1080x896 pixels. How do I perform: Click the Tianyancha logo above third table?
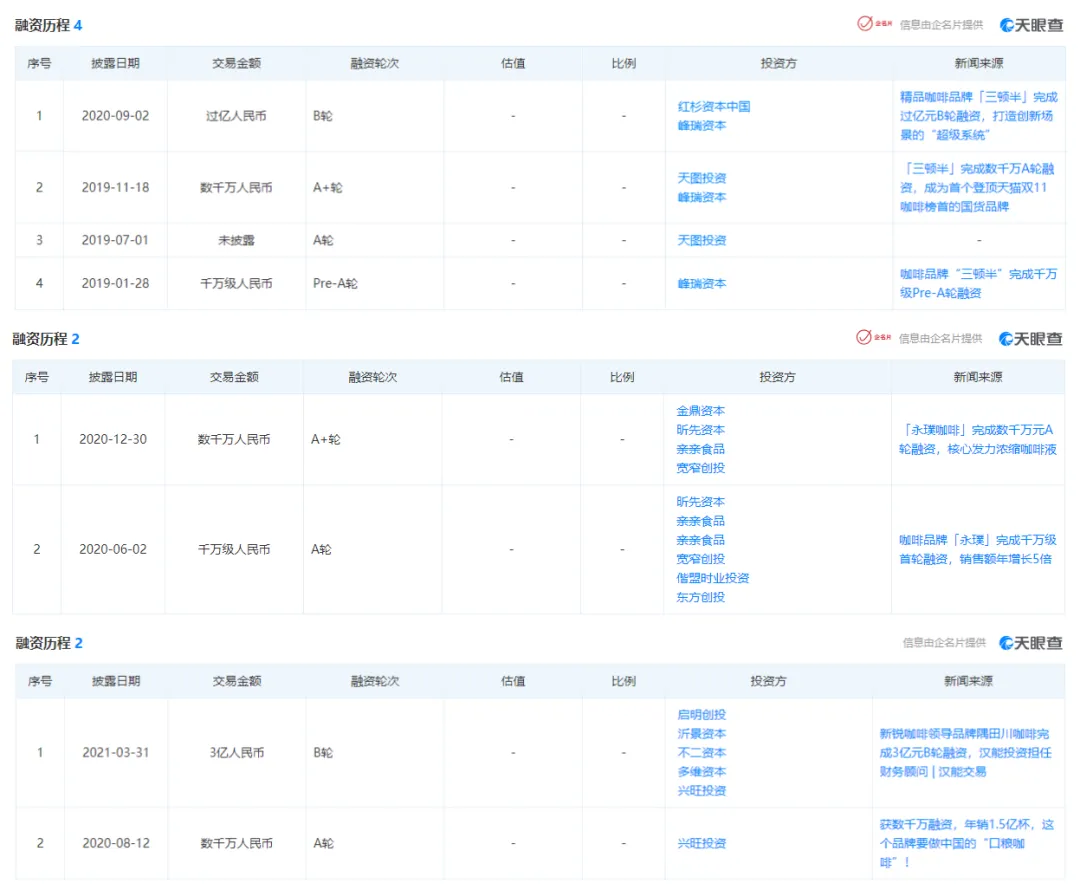pos(1030,643)
